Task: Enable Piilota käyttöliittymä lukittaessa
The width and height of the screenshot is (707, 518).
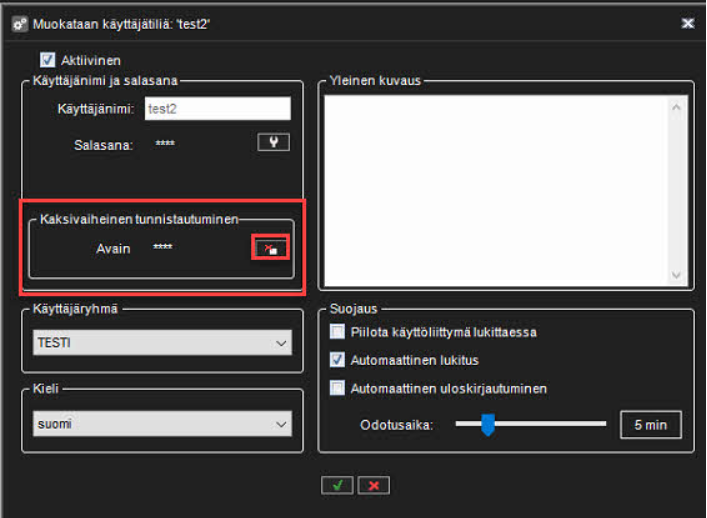Action: (x=337, y=332)
